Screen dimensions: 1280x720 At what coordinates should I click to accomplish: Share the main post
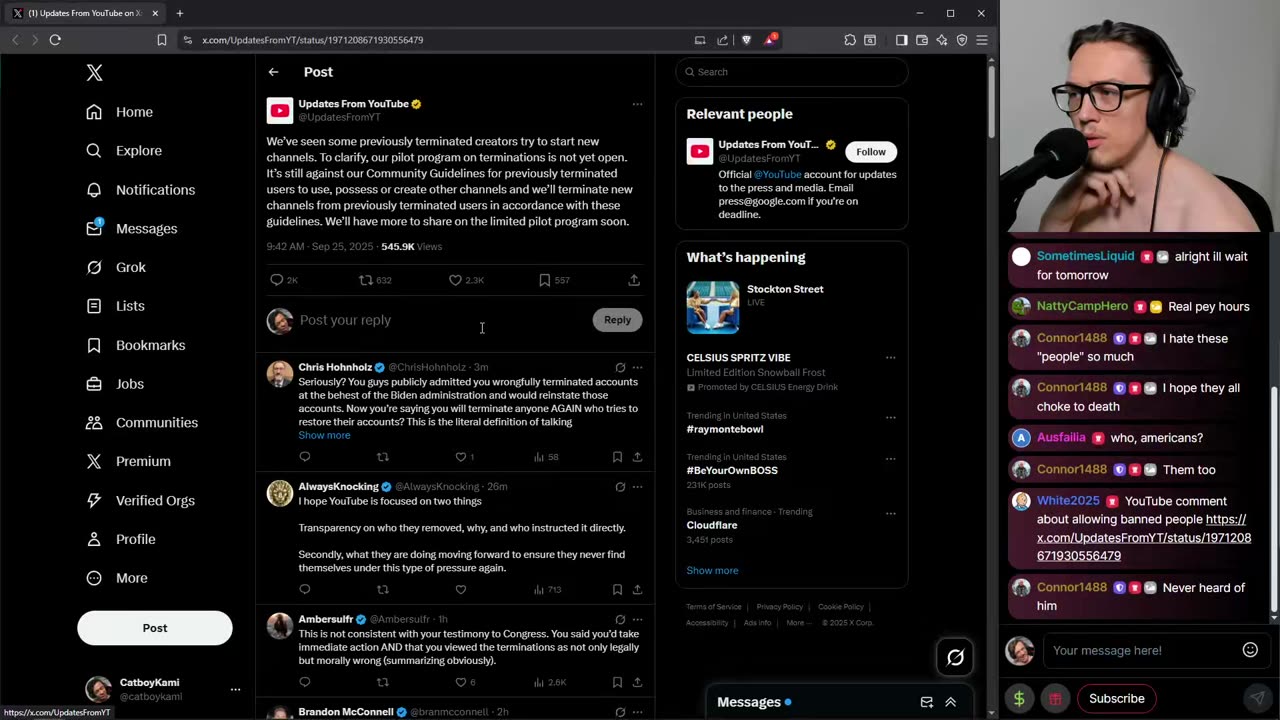click(x=634, y=280)
